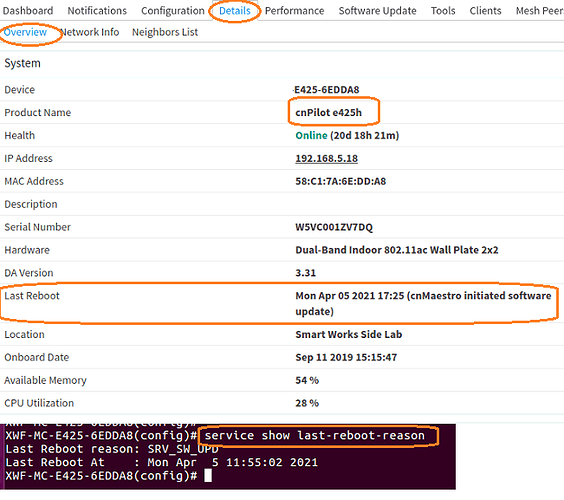Viewport: 564px width, 500px height.
Task: Click the uptime value (20d 18h 21m)
Action: [365, 136]
